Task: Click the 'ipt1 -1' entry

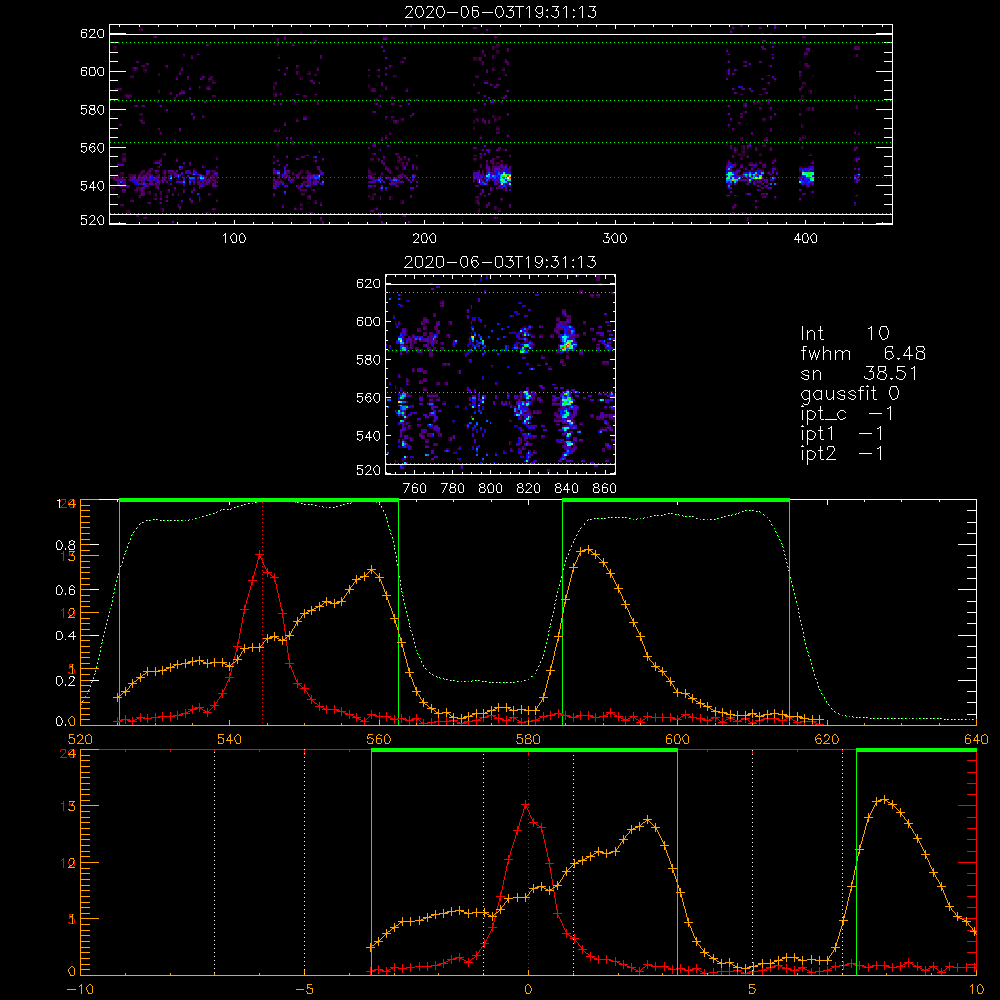Action: pyautogui.click(x=842, y=434)
